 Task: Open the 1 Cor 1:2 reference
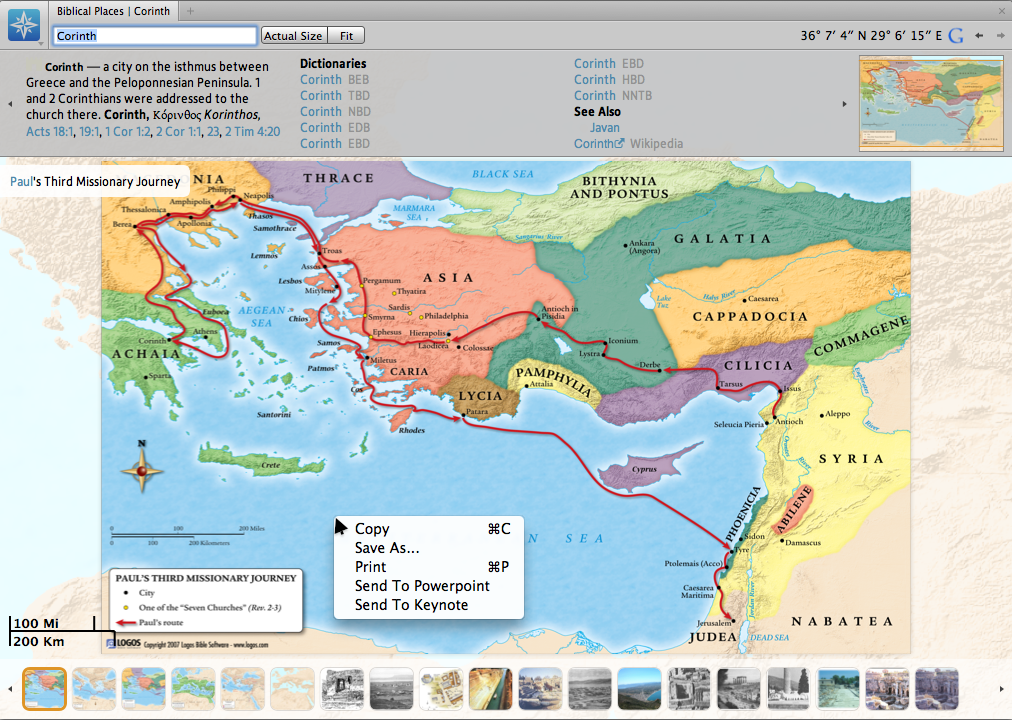click(x=127, y=132)
